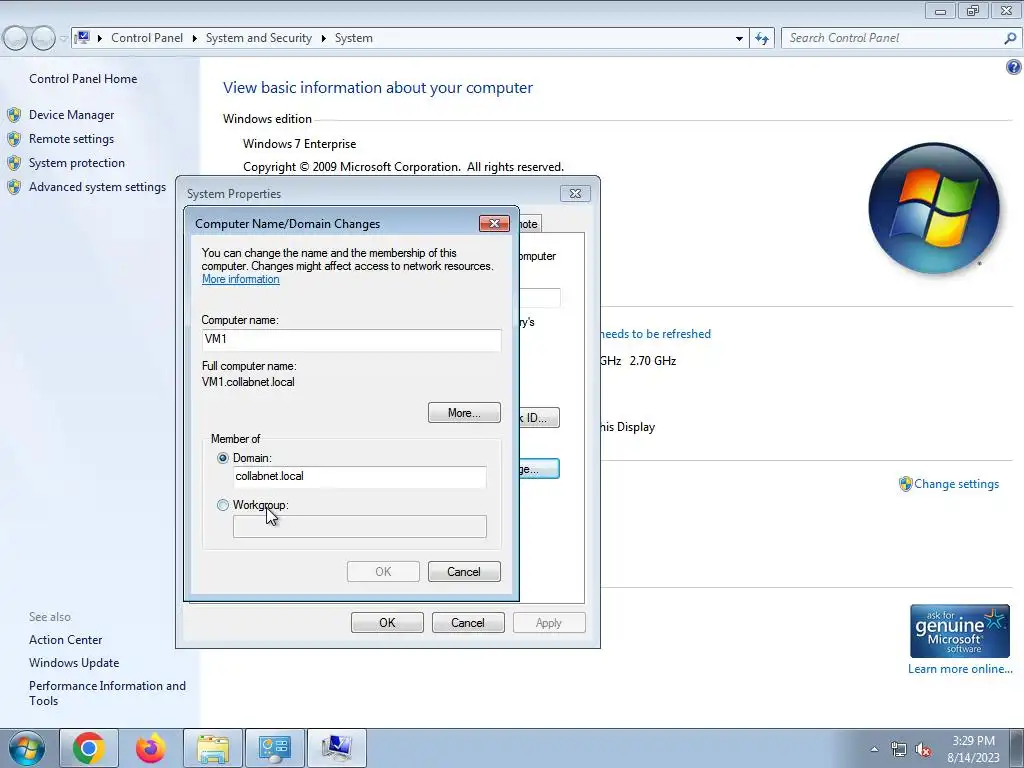Screen dimensions: 1024x768
Task: Click System in the breadcrumb path
Action: (x=353, y=38)
